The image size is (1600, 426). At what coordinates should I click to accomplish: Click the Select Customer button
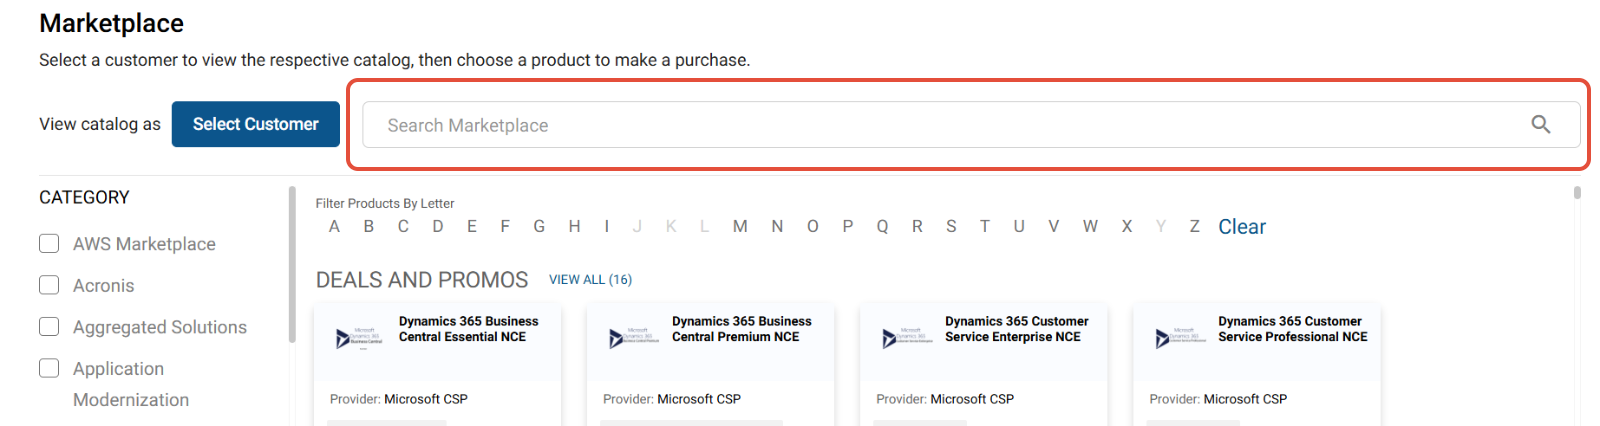256,124
